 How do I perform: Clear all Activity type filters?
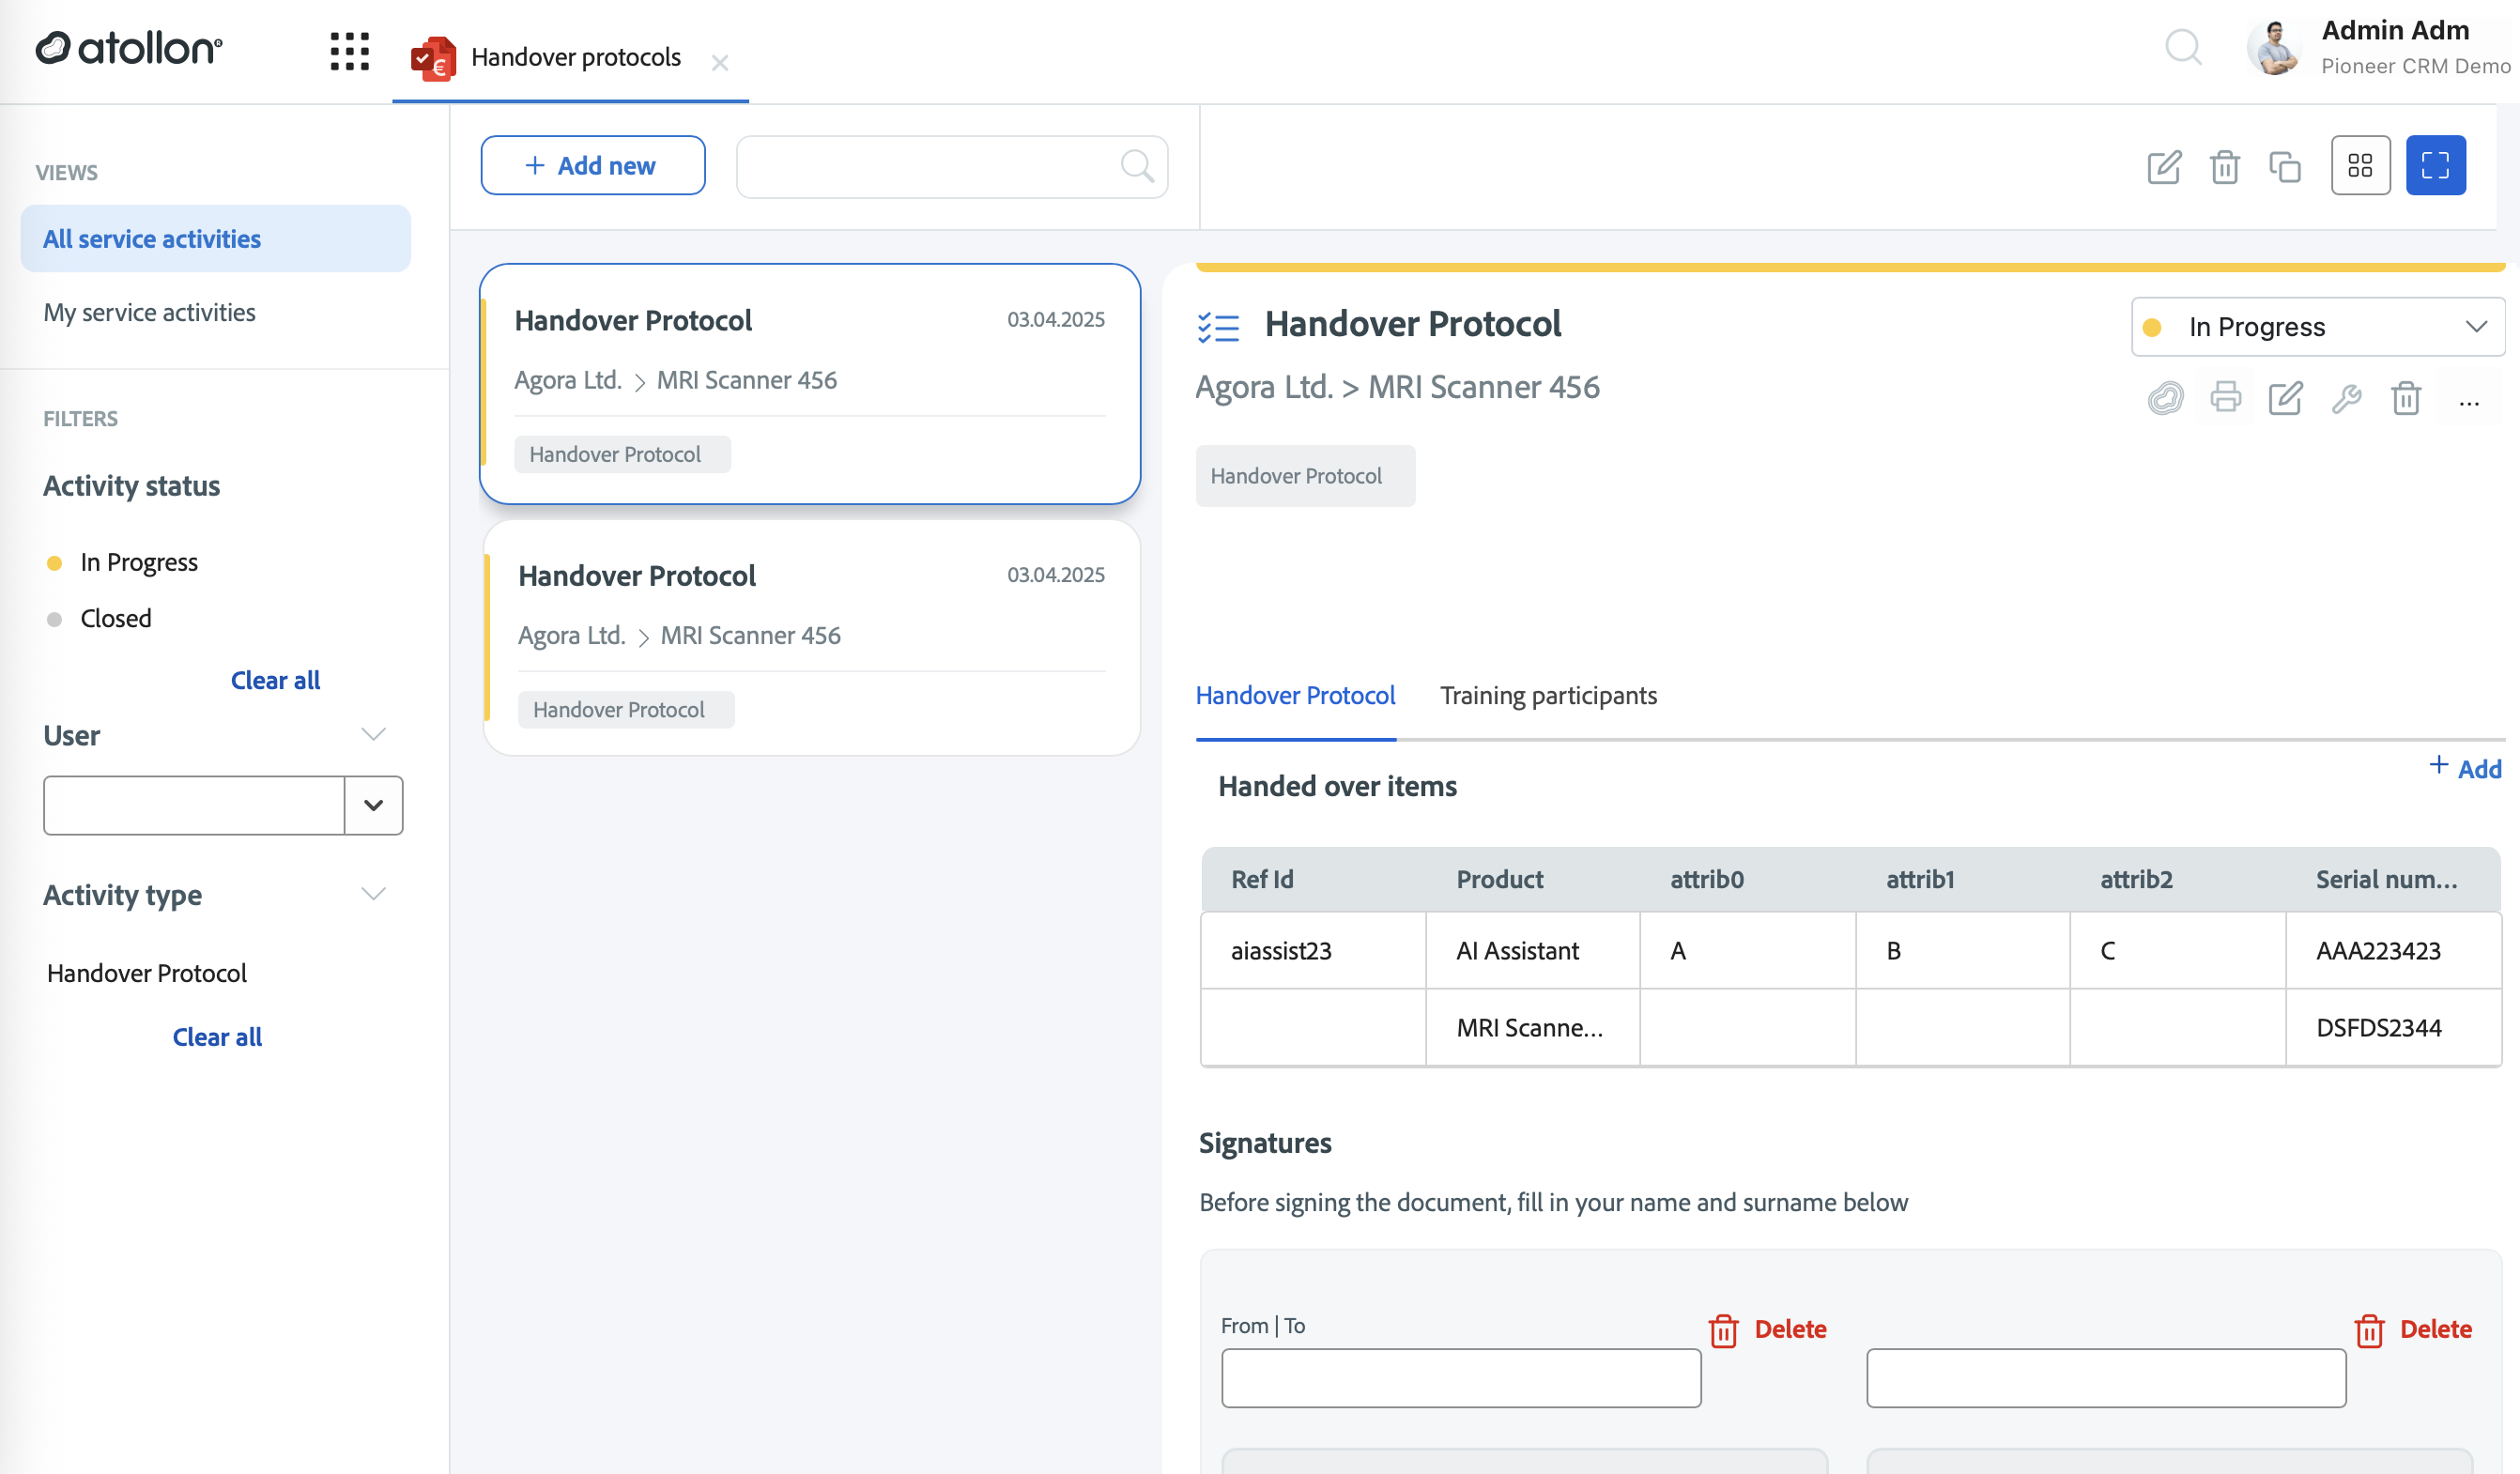click(x=217, y=1038)
